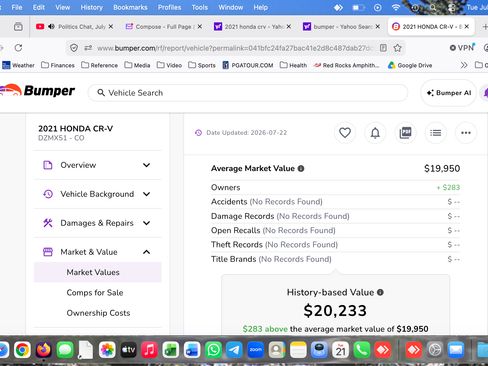Close the 2021 HONDA CR-V tab
Viewport: 488px width, 366px height.
coord(467,26)
